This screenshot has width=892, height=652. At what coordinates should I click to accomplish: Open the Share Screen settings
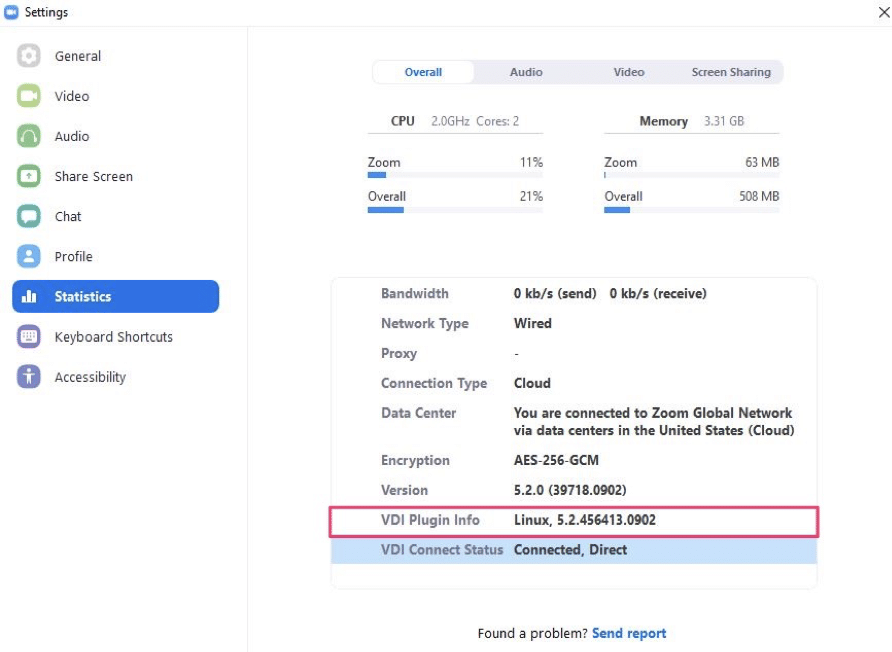[x=115, y=176]
